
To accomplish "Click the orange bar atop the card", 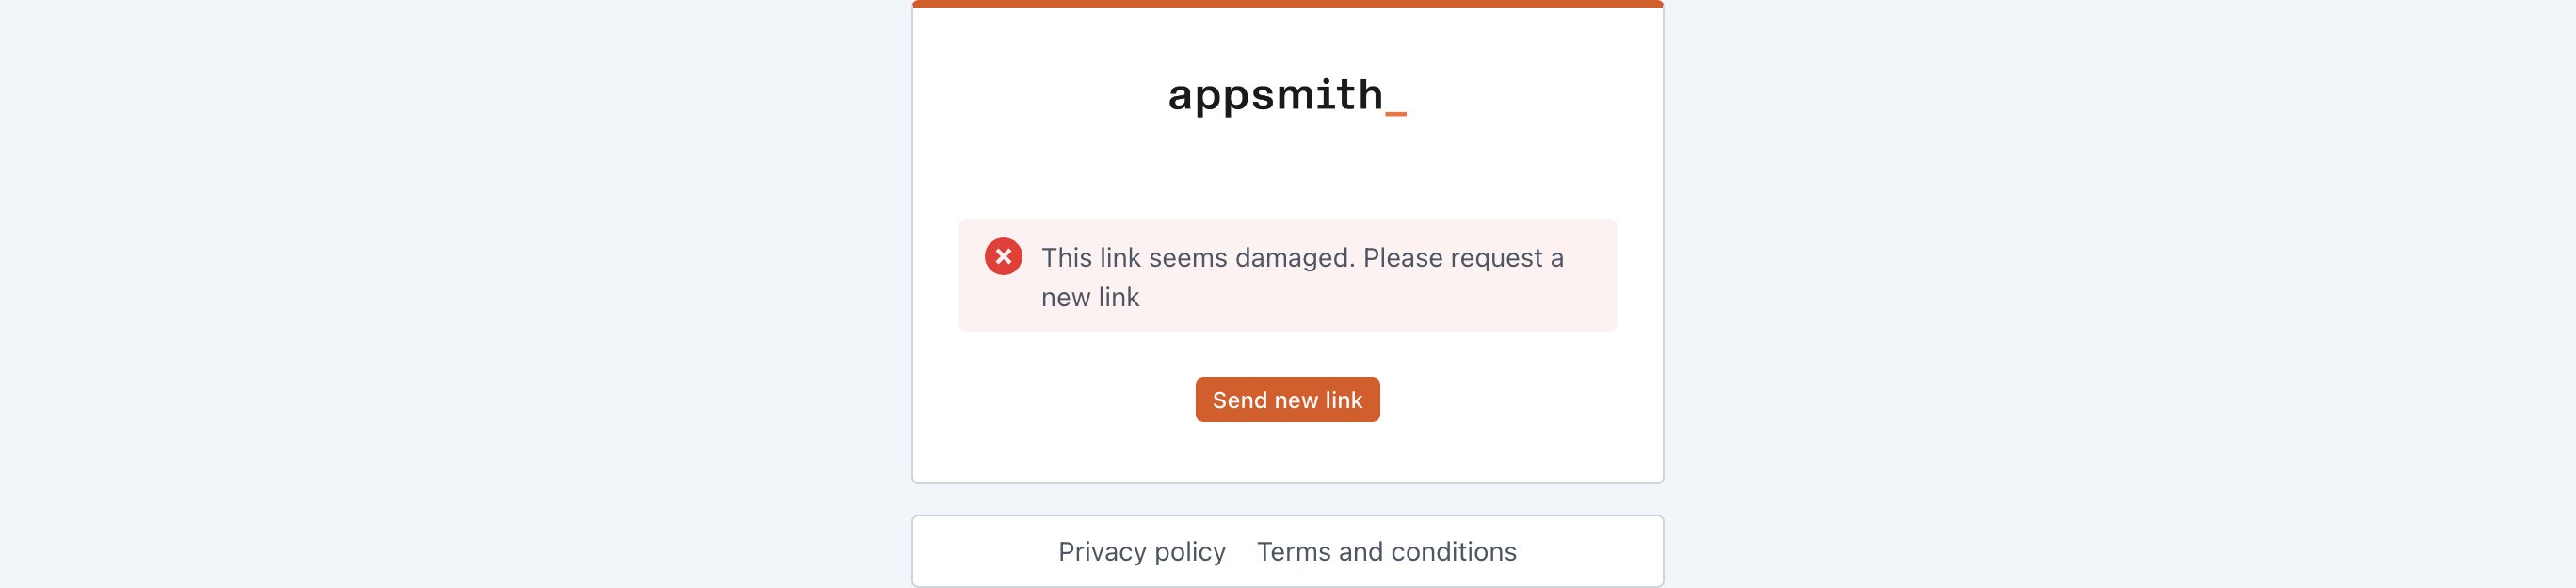I will [x=1287, y=4].
